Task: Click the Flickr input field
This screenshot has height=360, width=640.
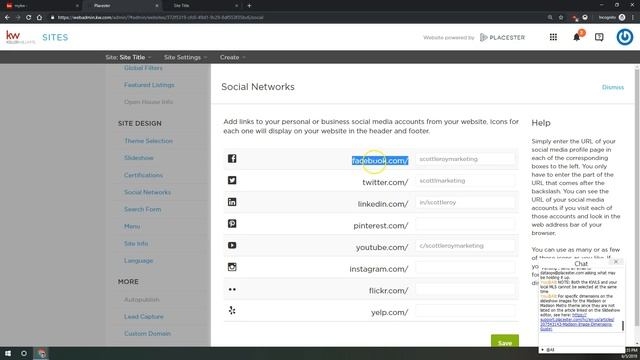Action: (465, 289)
